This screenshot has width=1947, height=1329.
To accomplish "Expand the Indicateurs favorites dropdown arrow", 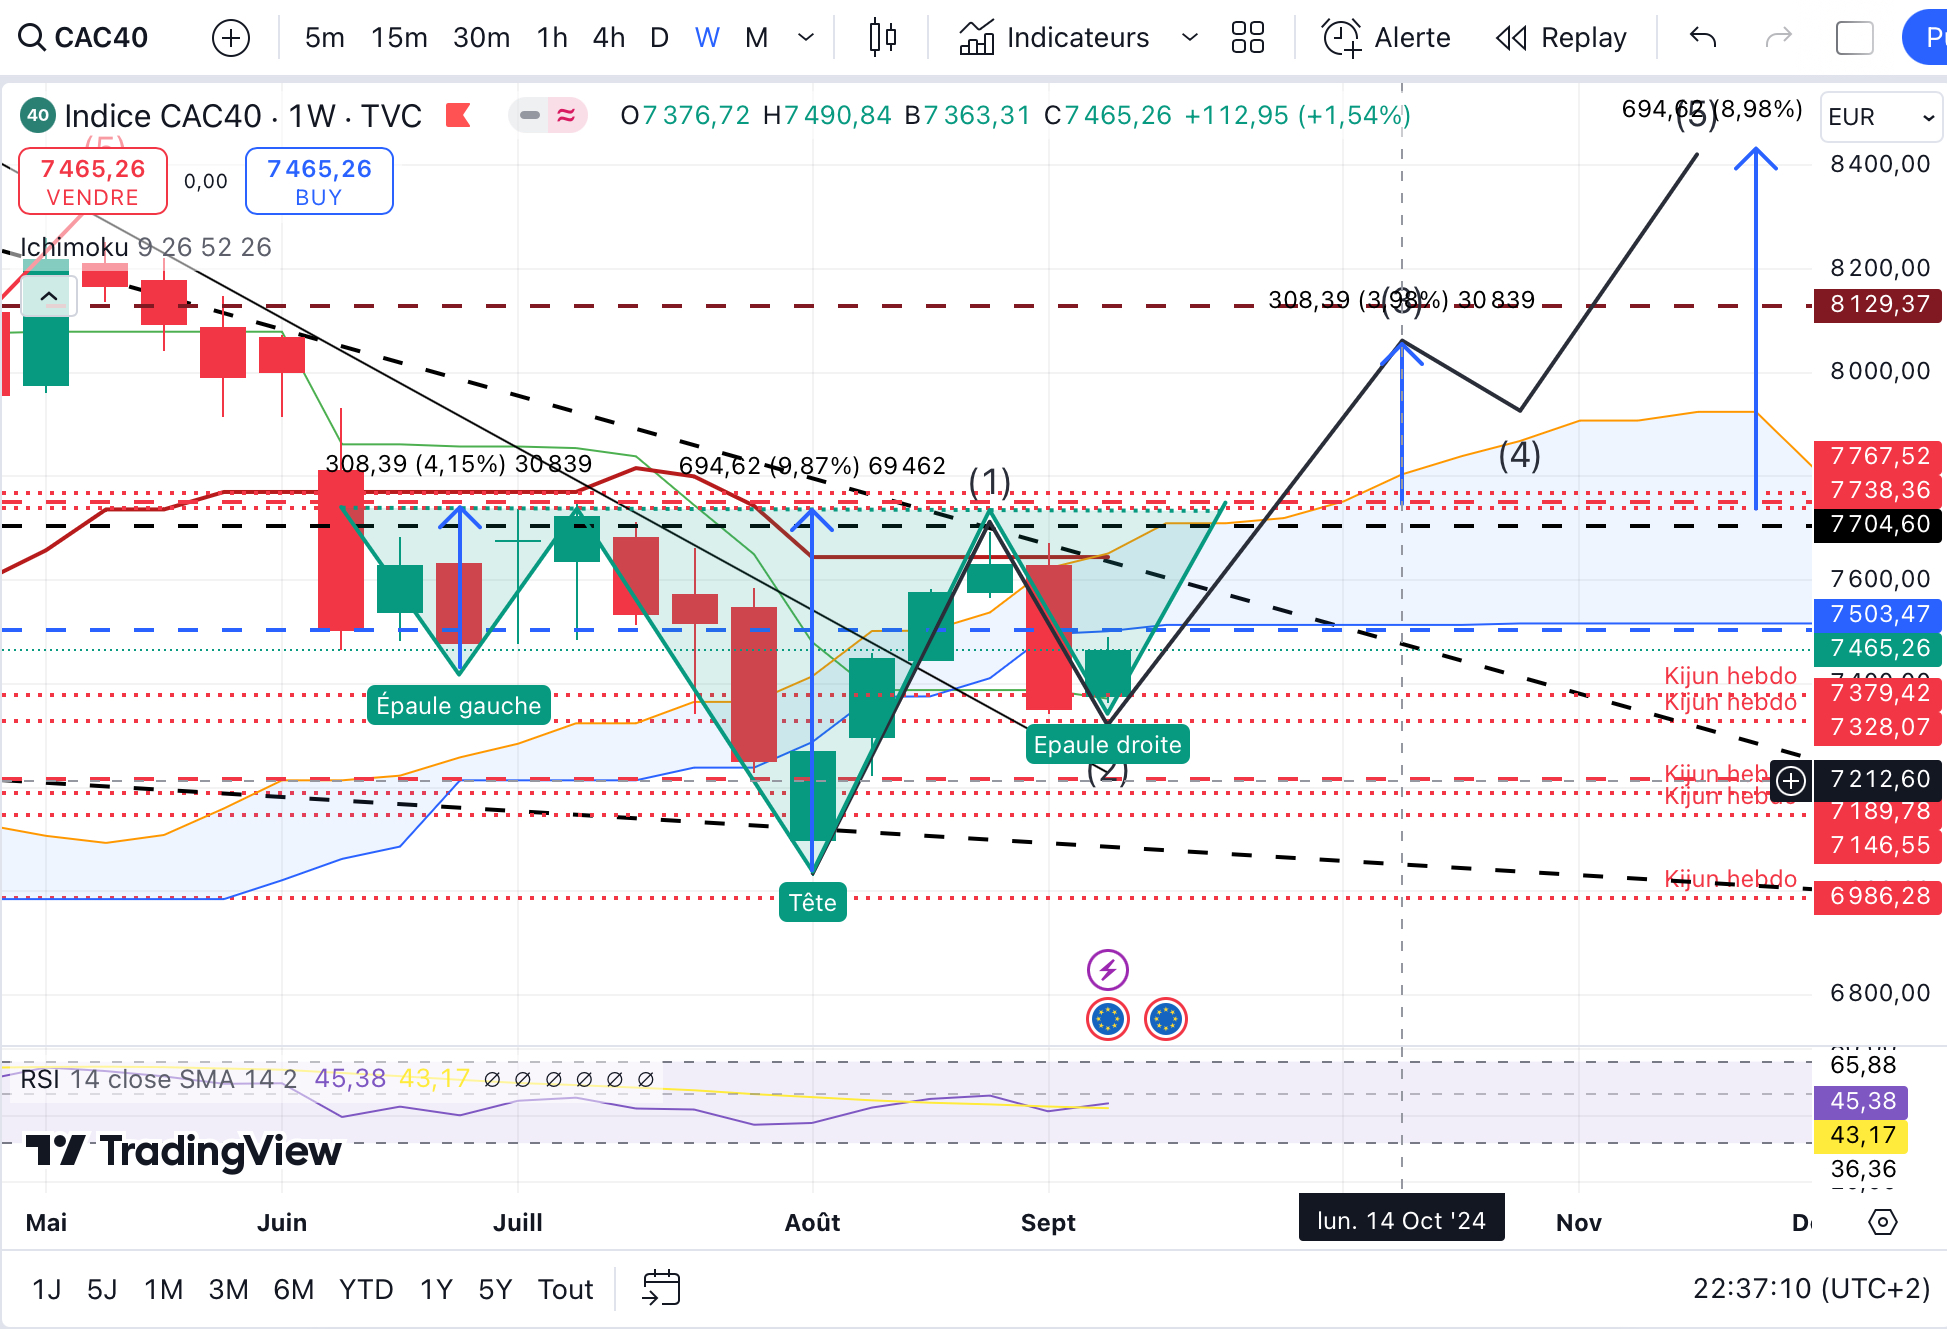I will 1189,38.
